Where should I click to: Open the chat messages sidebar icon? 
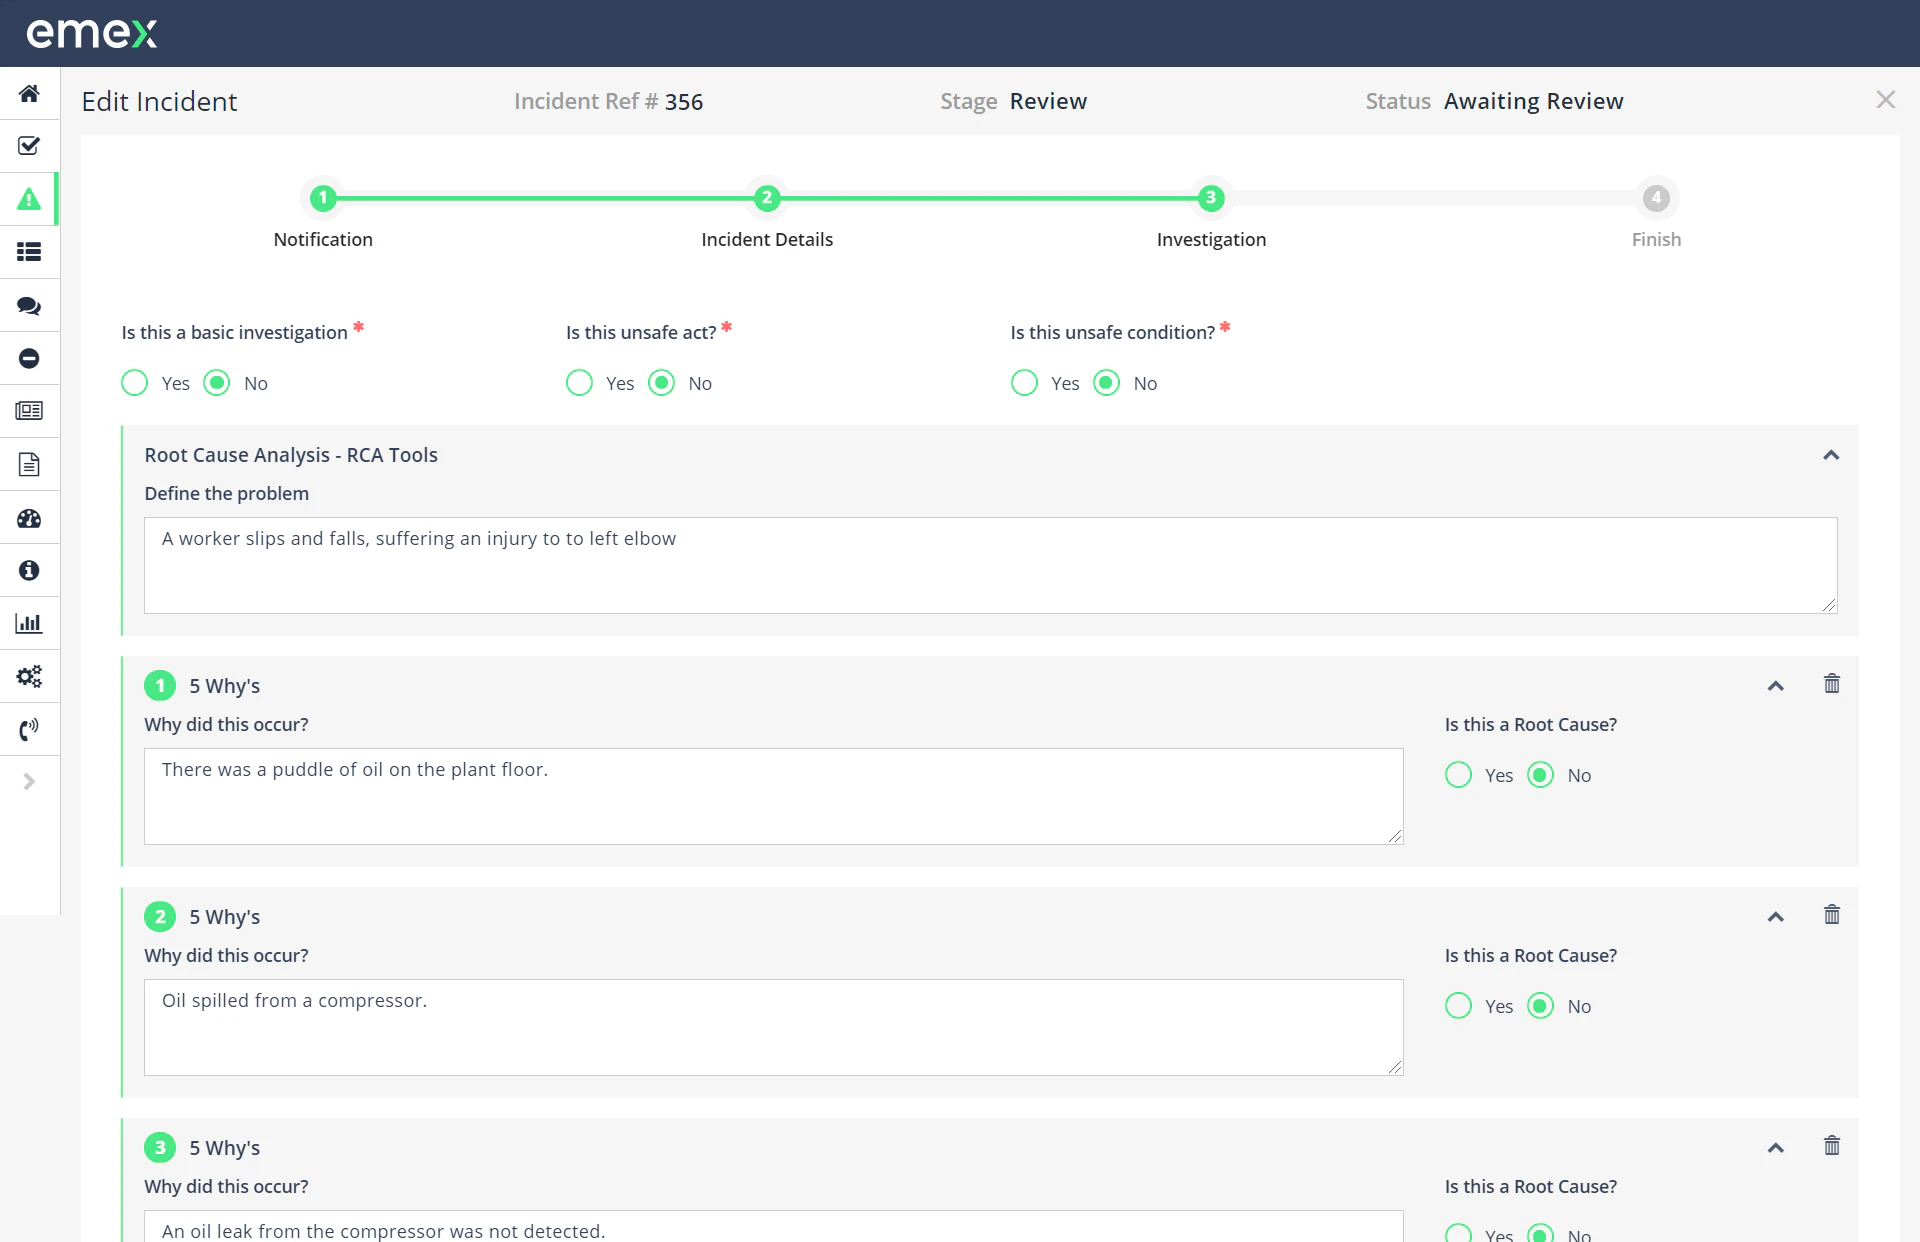[x=29, y=305]
